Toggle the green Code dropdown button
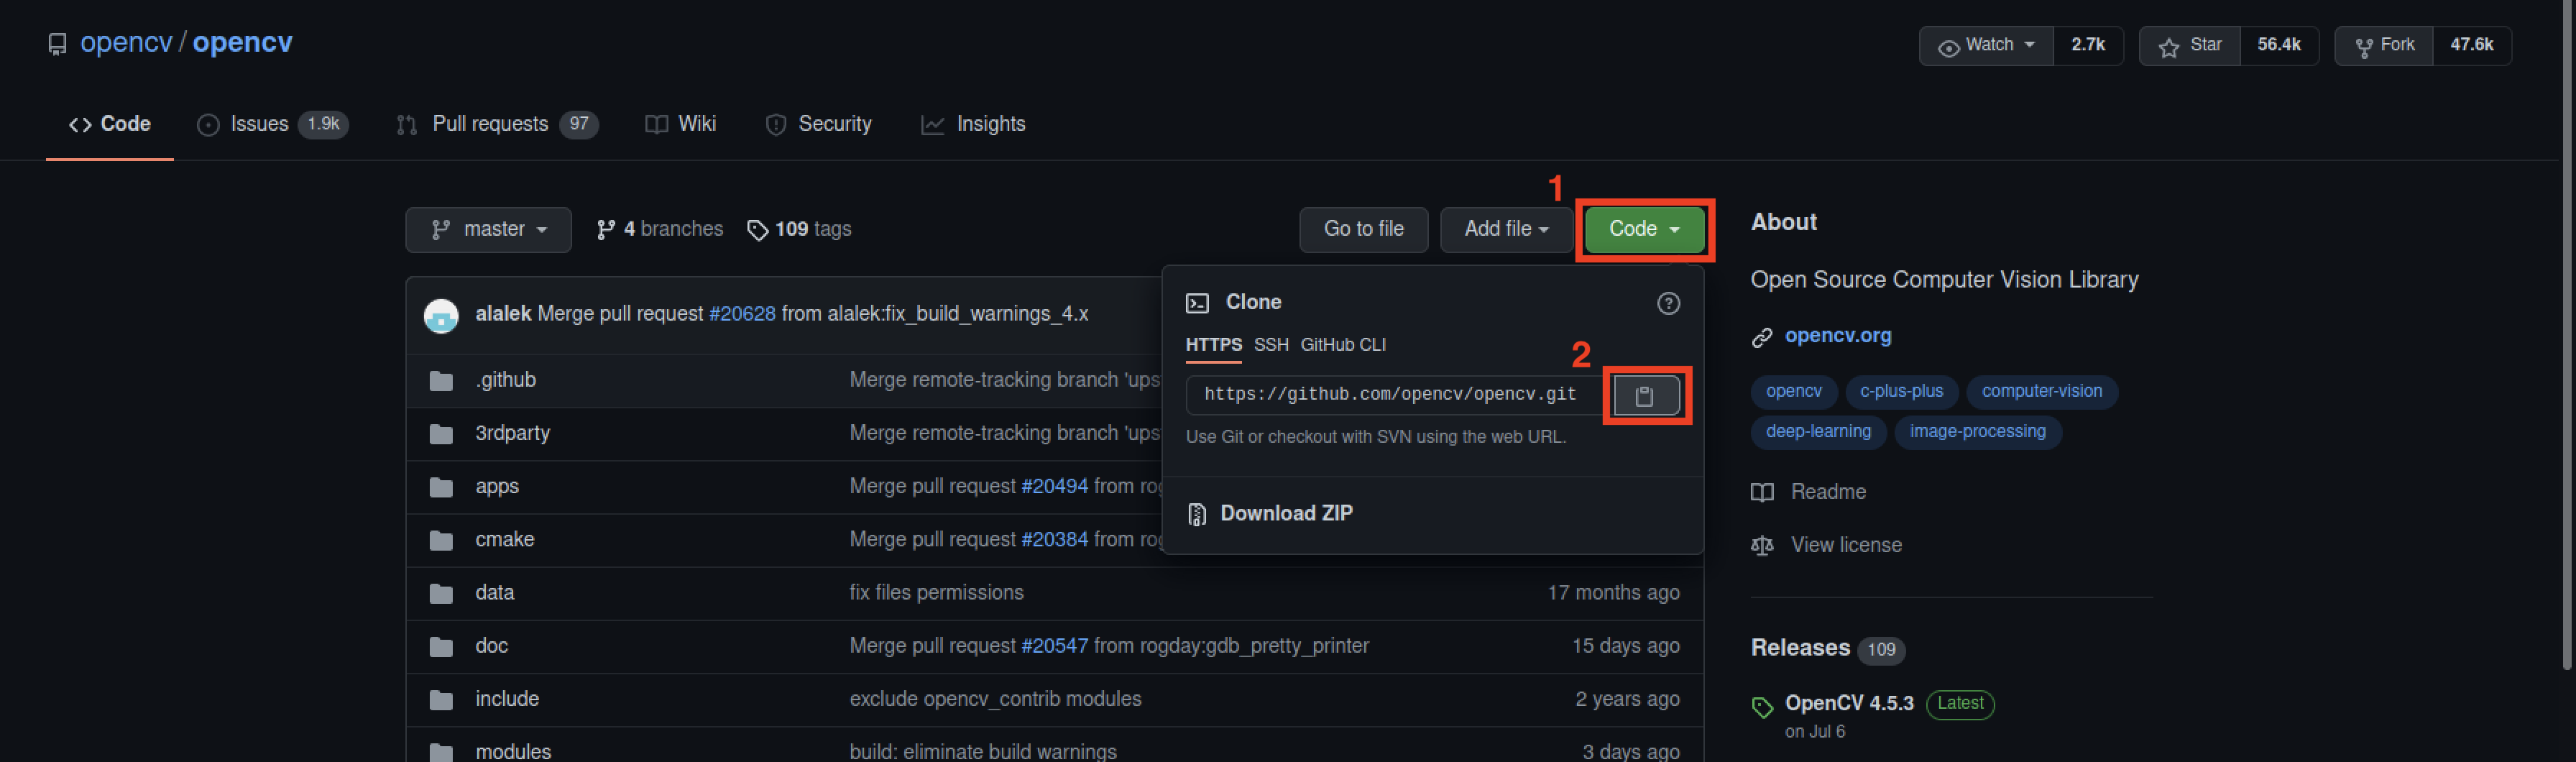 (x=1644, y=229)
